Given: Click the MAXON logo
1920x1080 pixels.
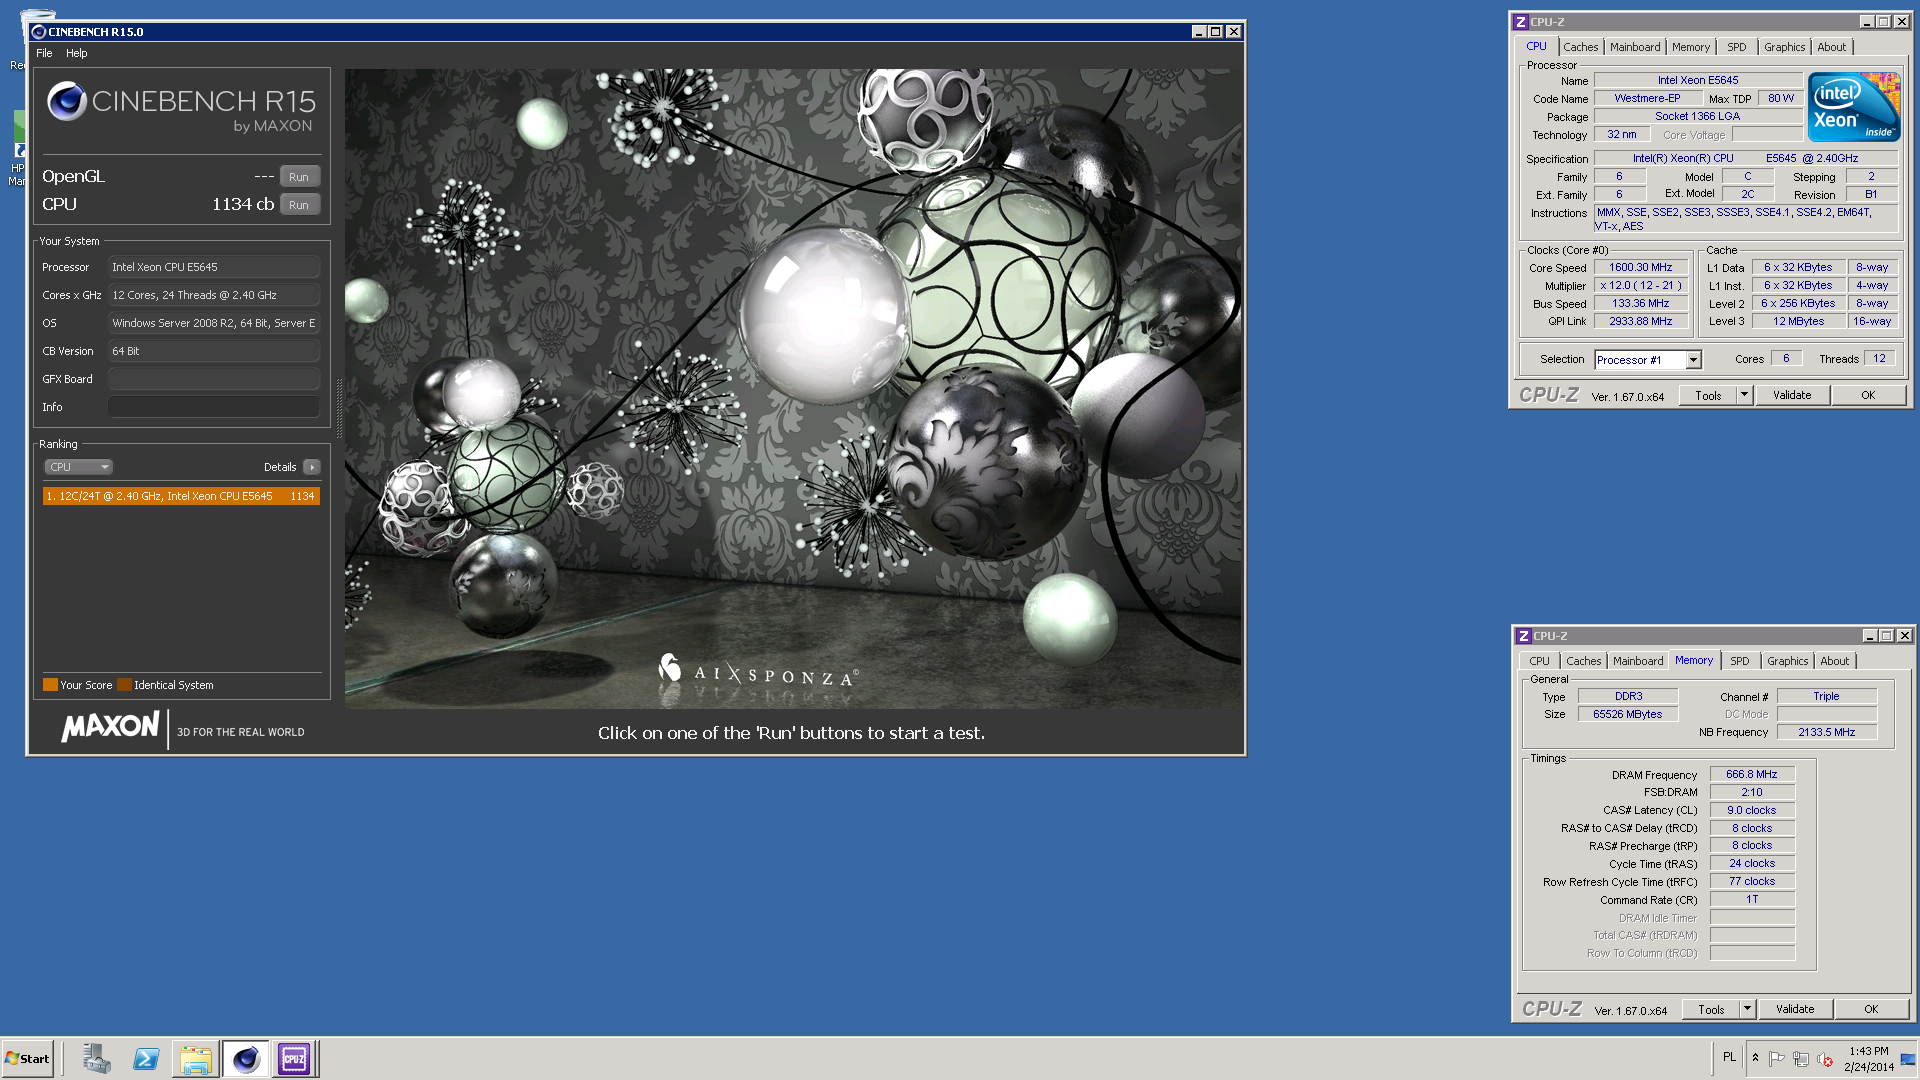Looking at the screenshot, I should [x=110, y=727].
